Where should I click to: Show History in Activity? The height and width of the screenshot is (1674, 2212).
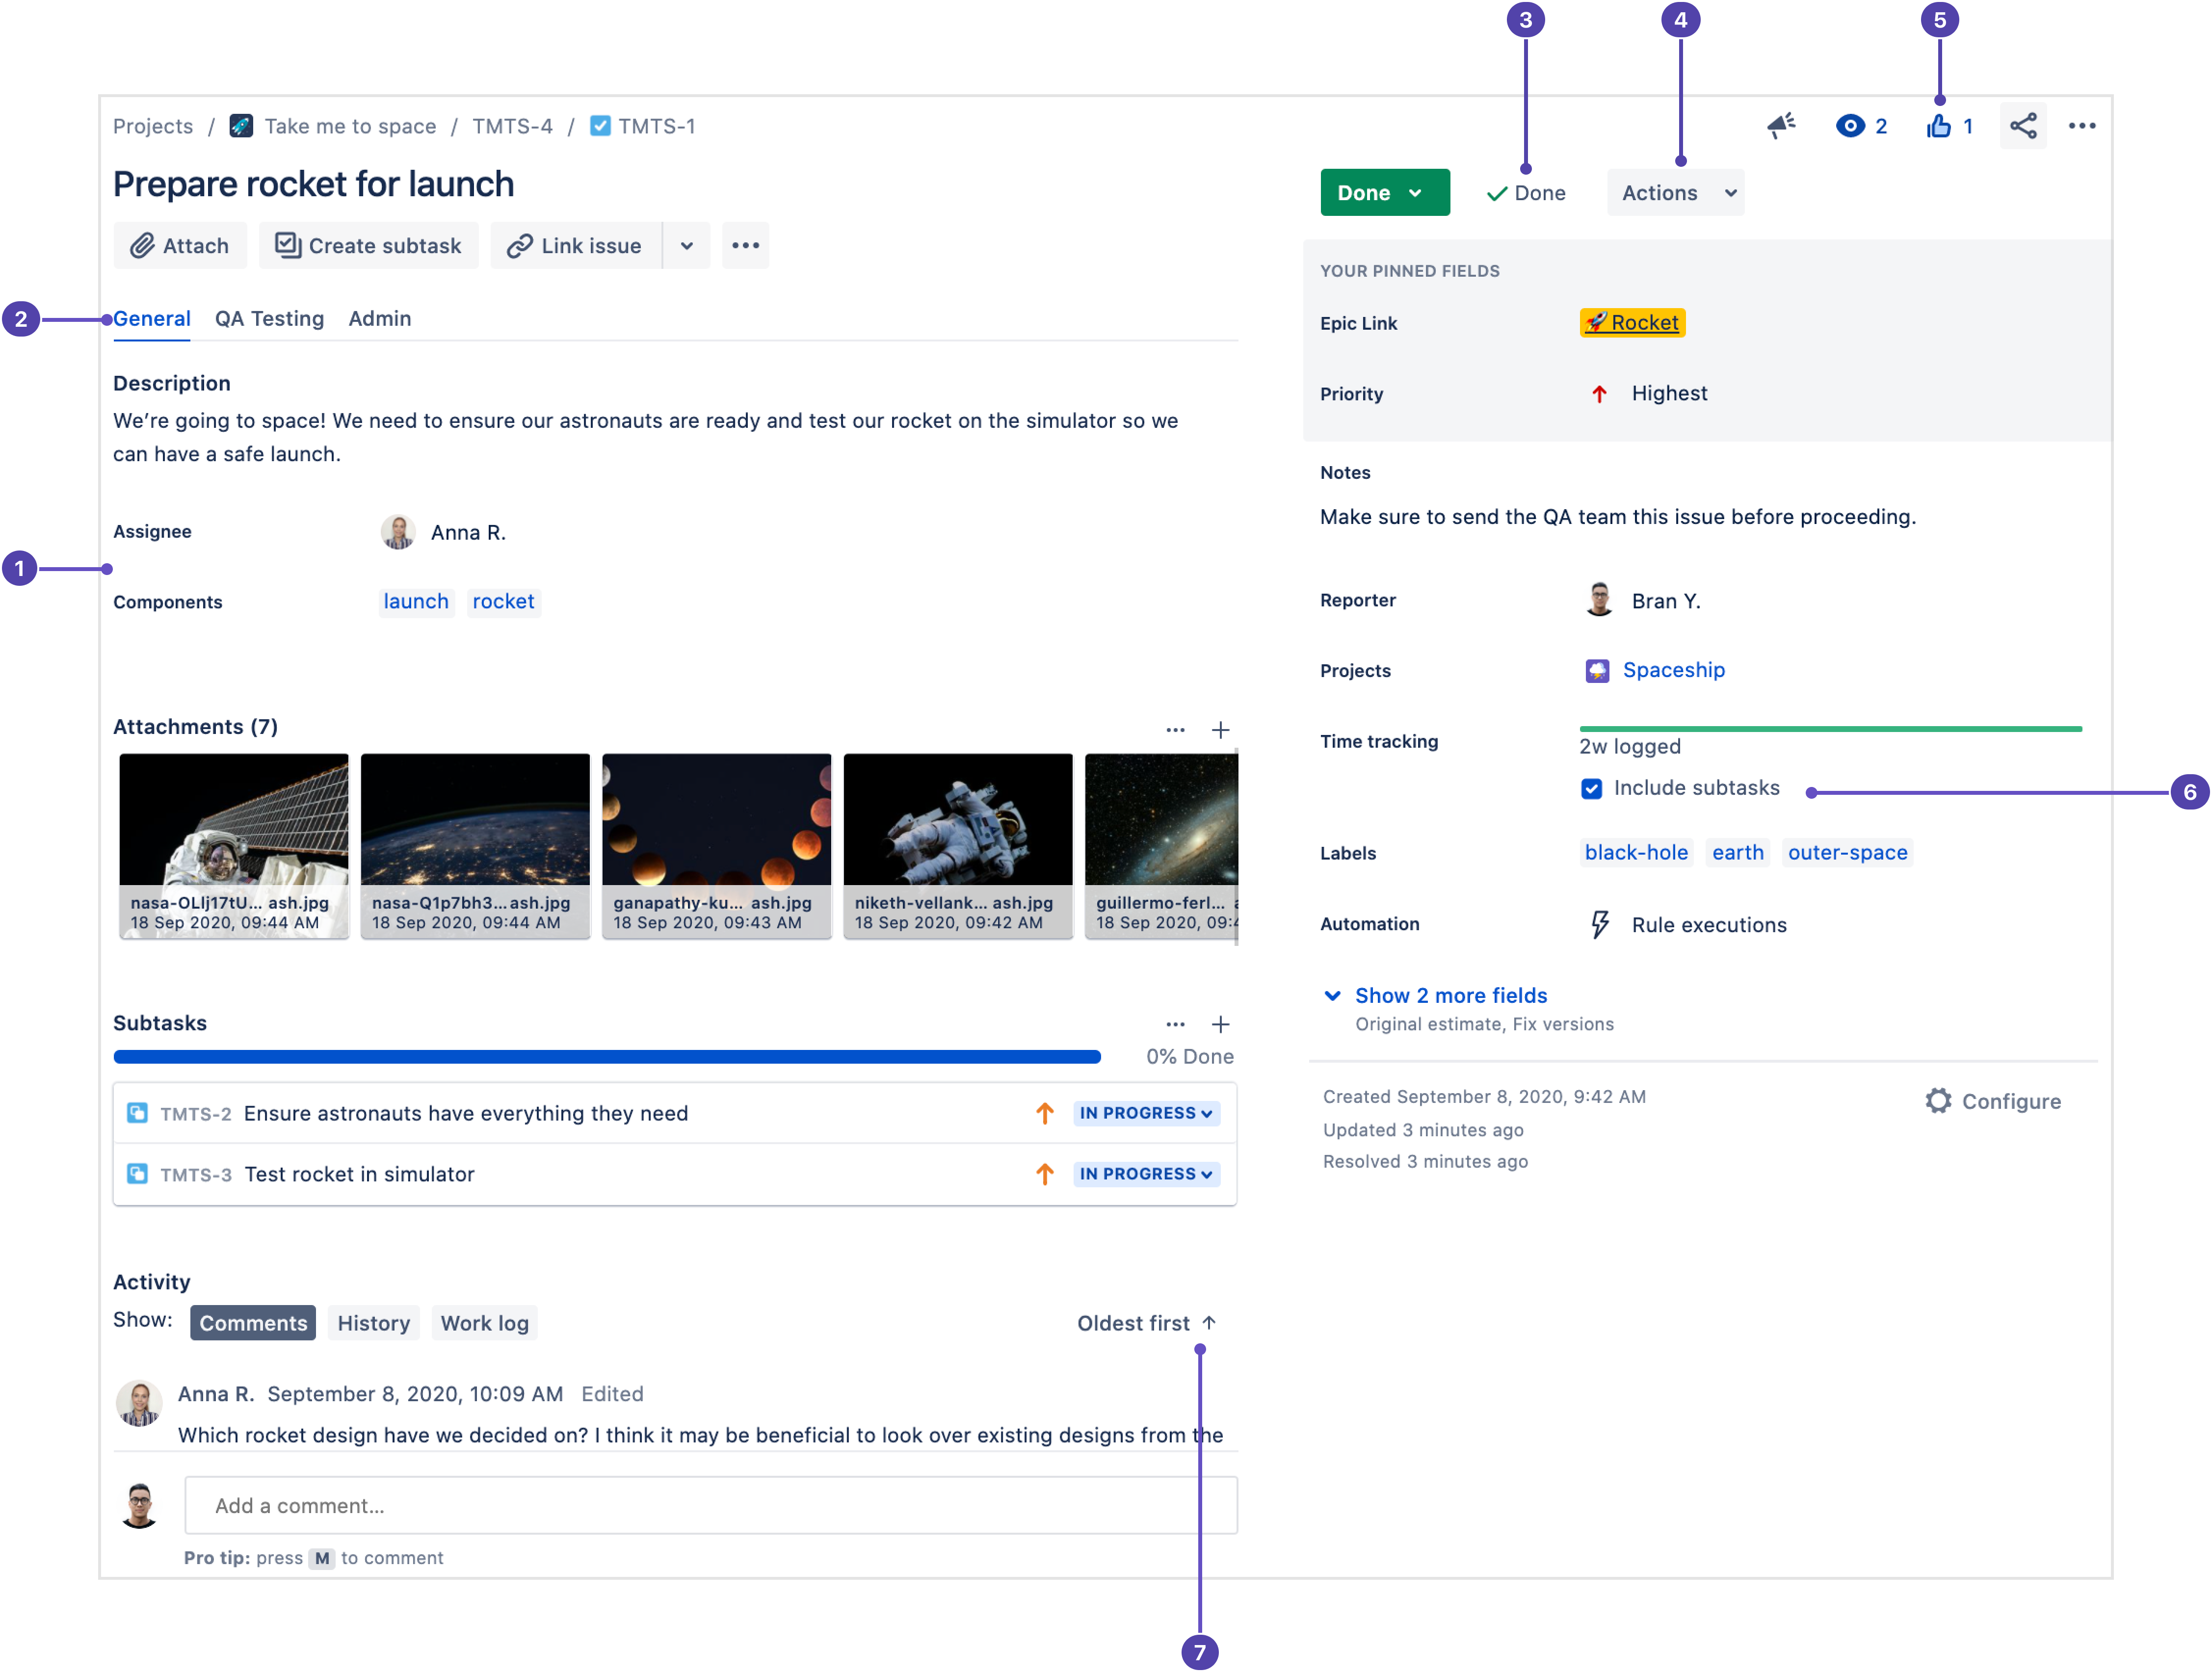pyautogui.click(x=374, y=1324)
